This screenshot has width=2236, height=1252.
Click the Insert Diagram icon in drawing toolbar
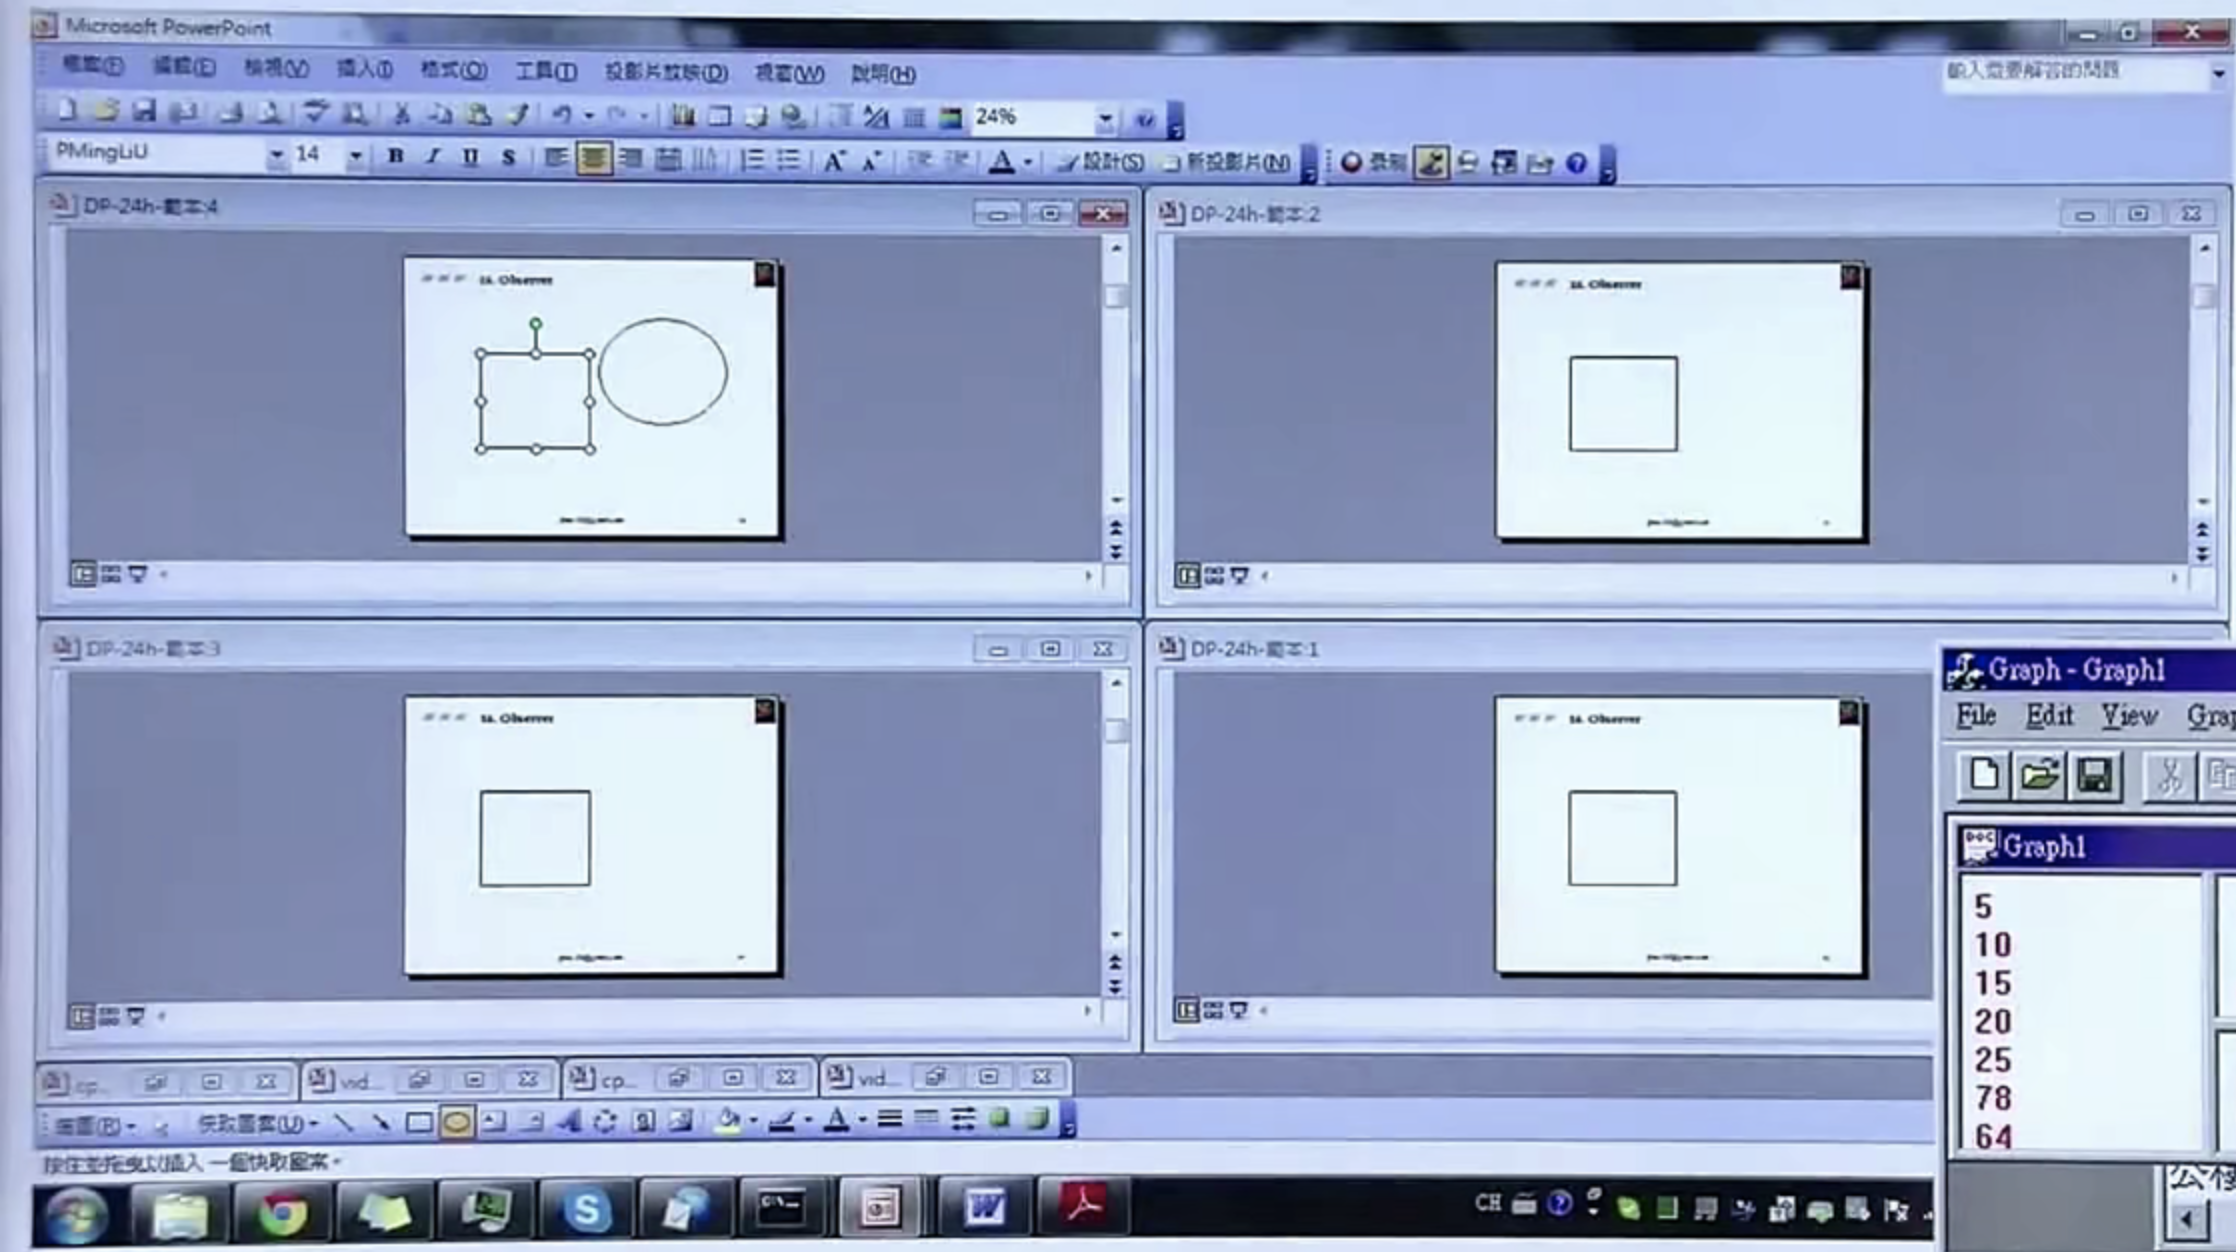coord(606,1122)
